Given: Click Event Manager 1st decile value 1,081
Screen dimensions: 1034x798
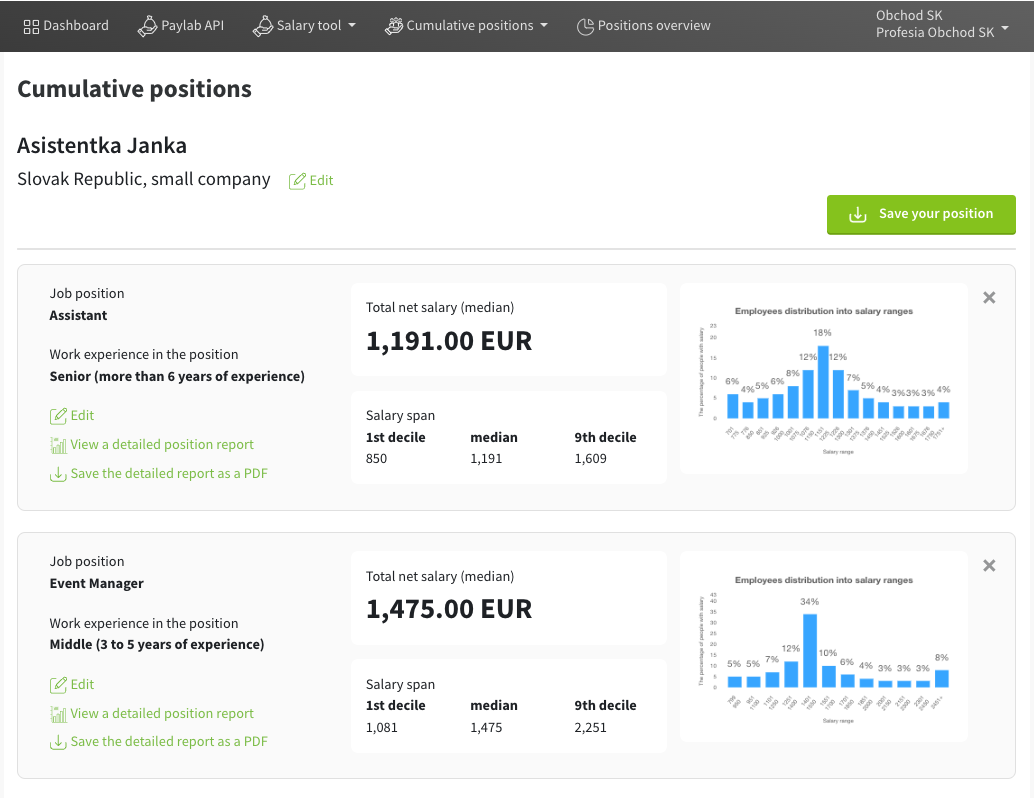Looking at the screenshot, I should pos(382,728).
